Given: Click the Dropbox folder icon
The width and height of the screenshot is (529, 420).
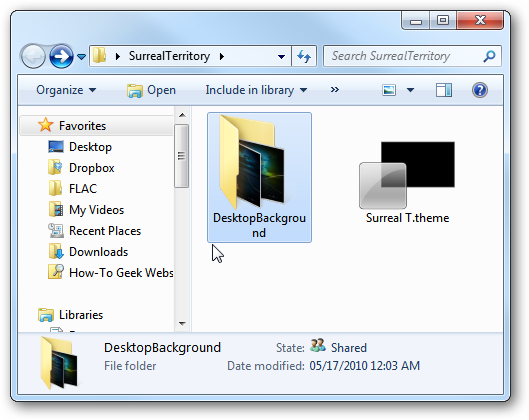Looking at the screenshot, I should tap(55, 167).
